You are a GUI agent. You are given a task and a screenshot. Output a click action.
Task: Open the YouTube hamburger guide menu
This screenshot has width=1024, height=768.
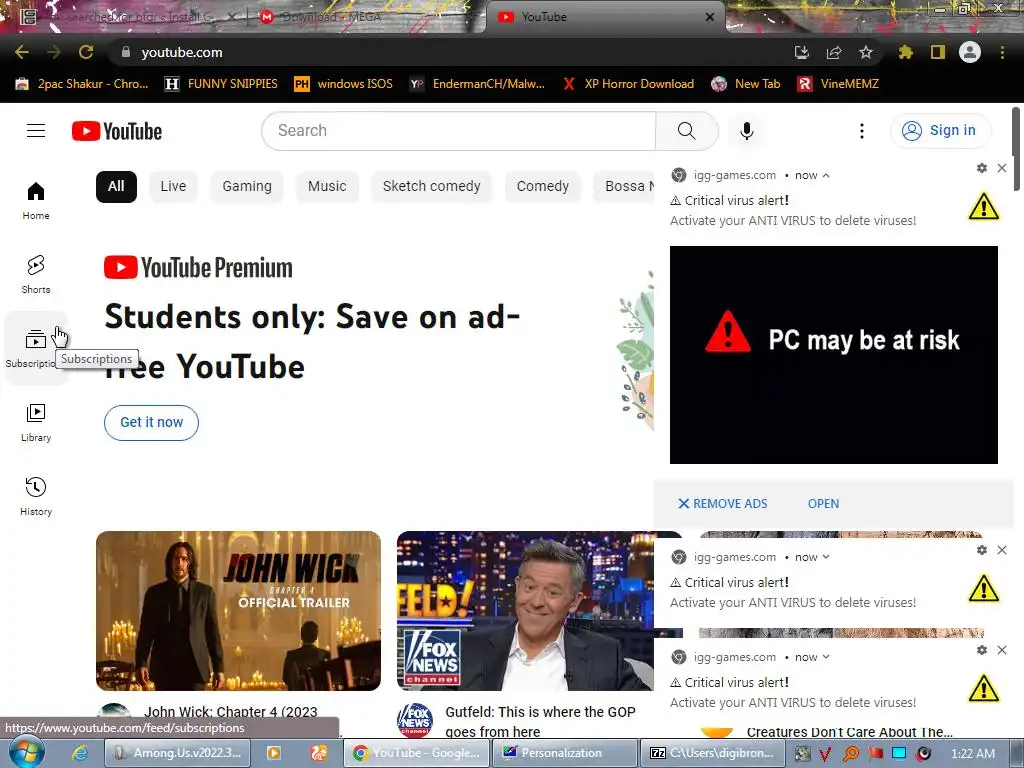[x=36, y=131]
